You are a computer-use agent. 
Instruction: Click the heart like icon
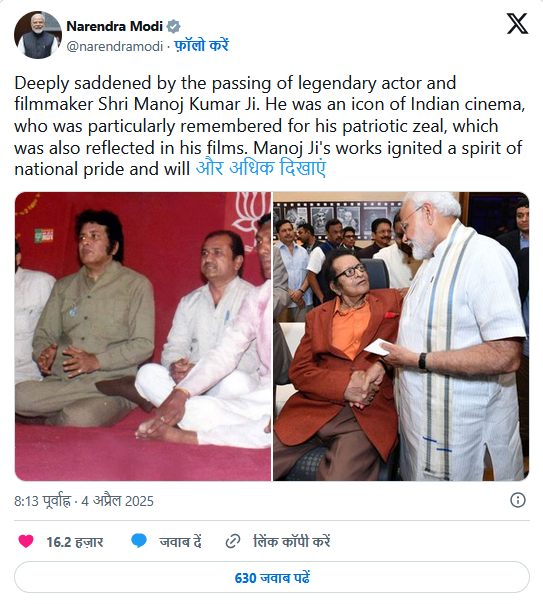point(26,541)
